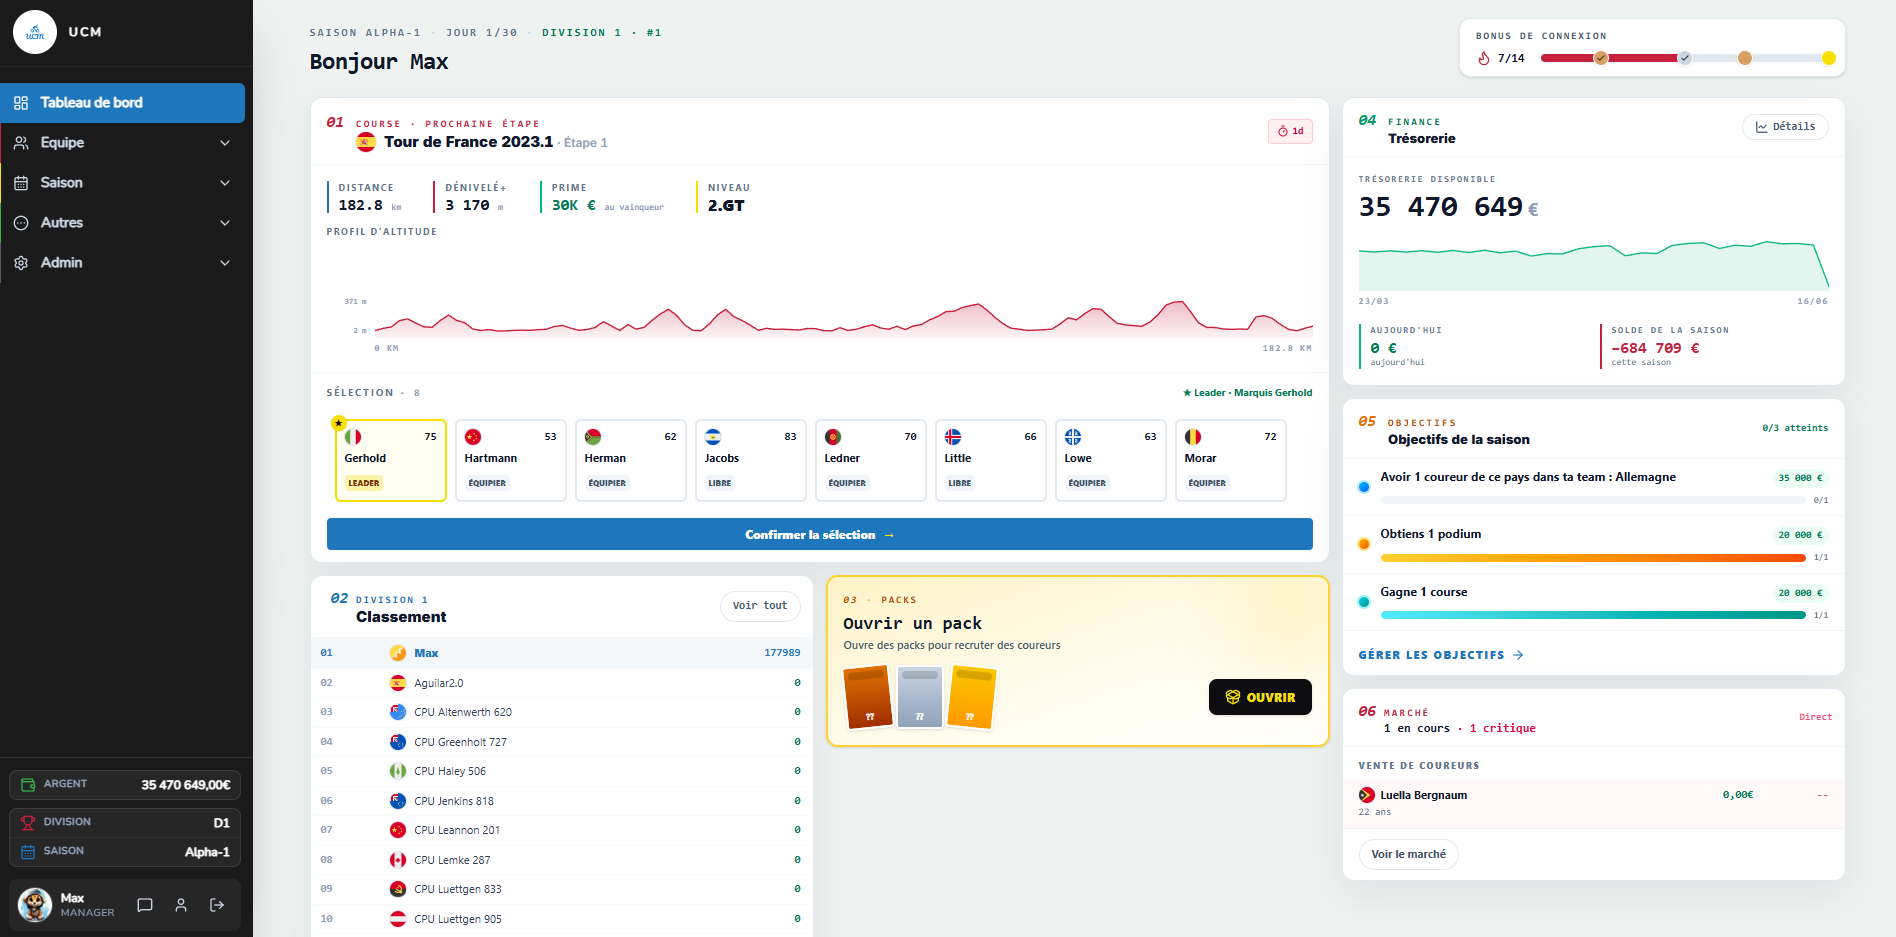Click the Autres circle icon
This screenshot has height=937, width=1896.
[x=21, y=223]
